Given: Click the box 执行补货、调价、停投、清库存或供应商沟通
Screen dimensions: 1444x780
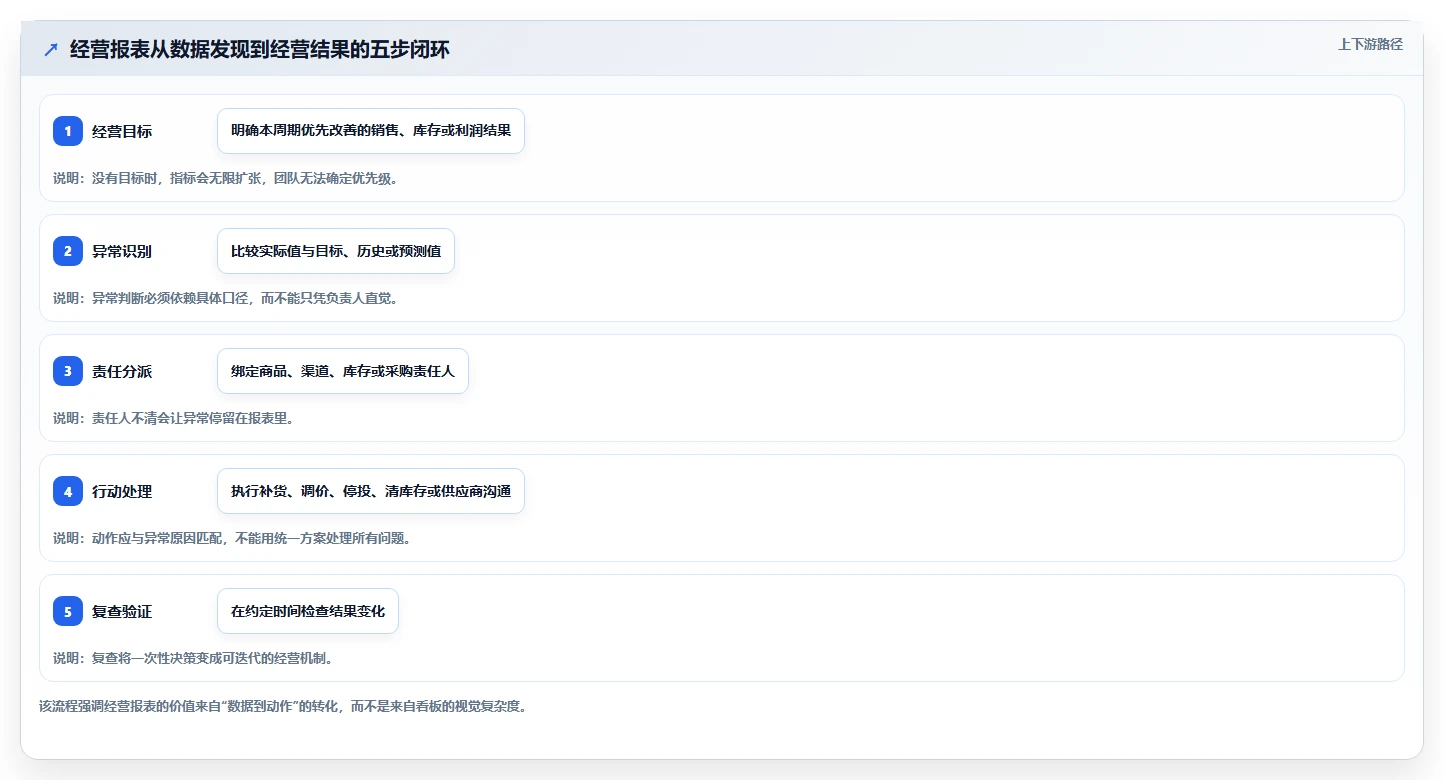Looking at the screenshot, I should click(371, 491).
